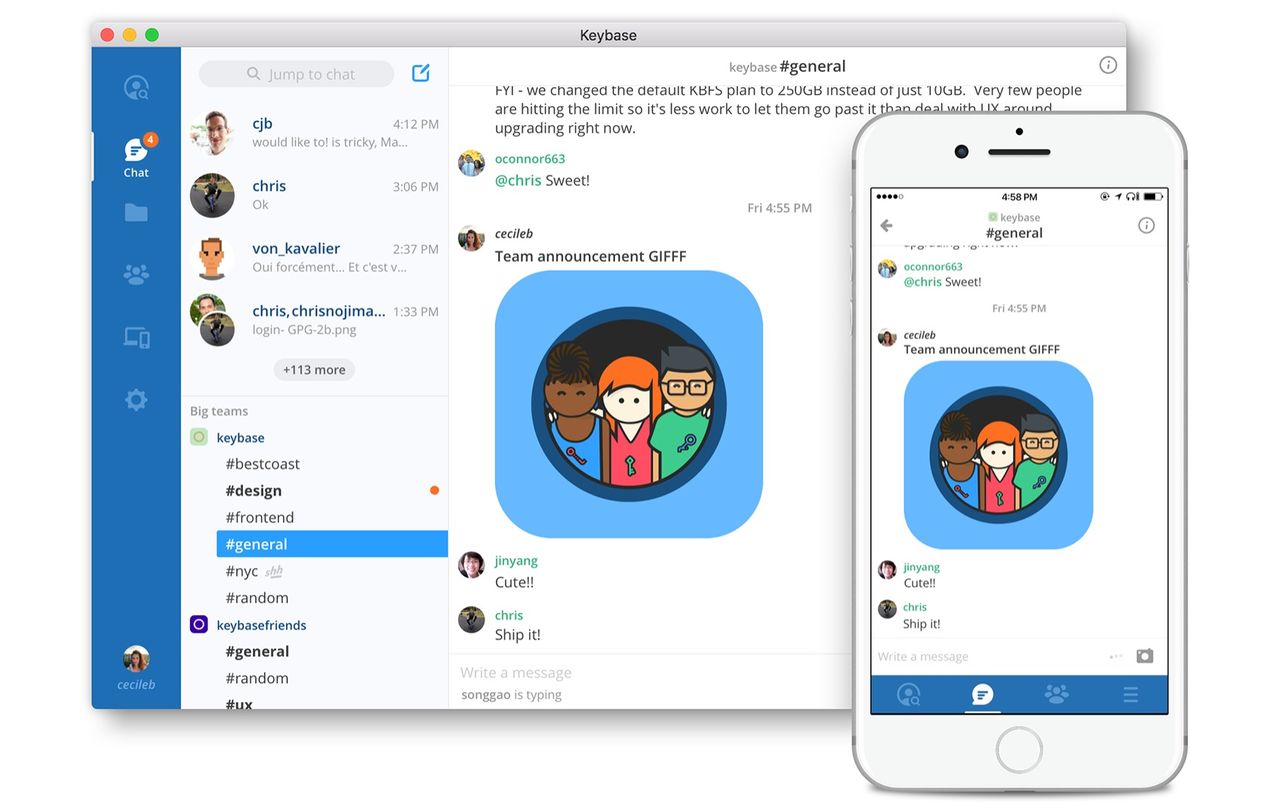Select #general channel under keybase team
The height and width of the screenshot is (809, 1280).
pos(332,544)
